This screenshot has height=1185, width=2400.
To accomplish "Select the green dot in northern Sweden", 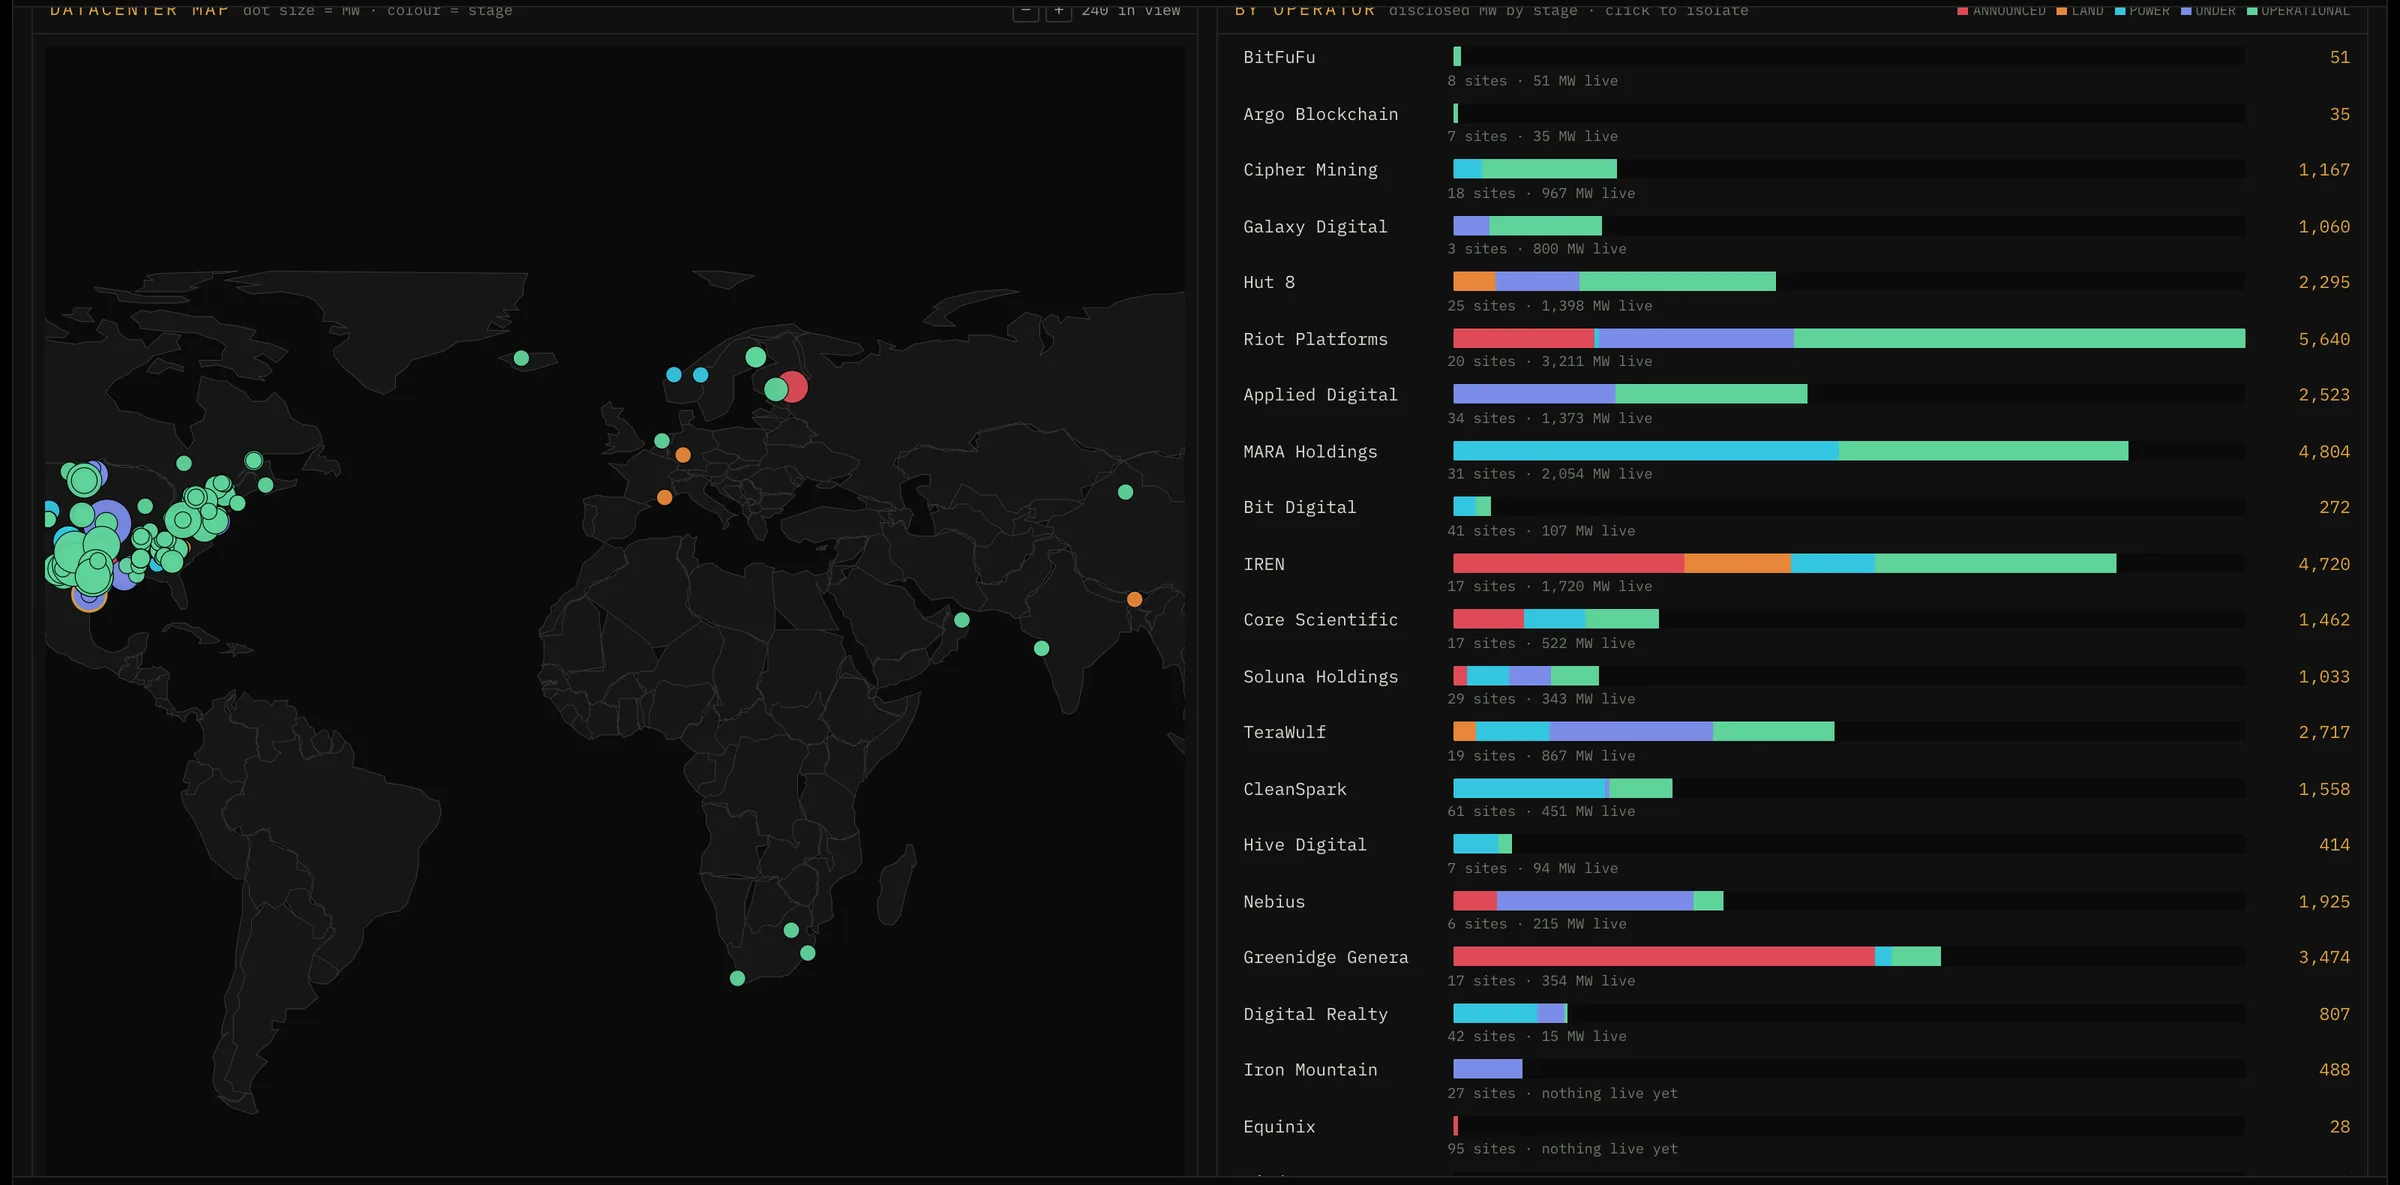I will click(755, 357).
